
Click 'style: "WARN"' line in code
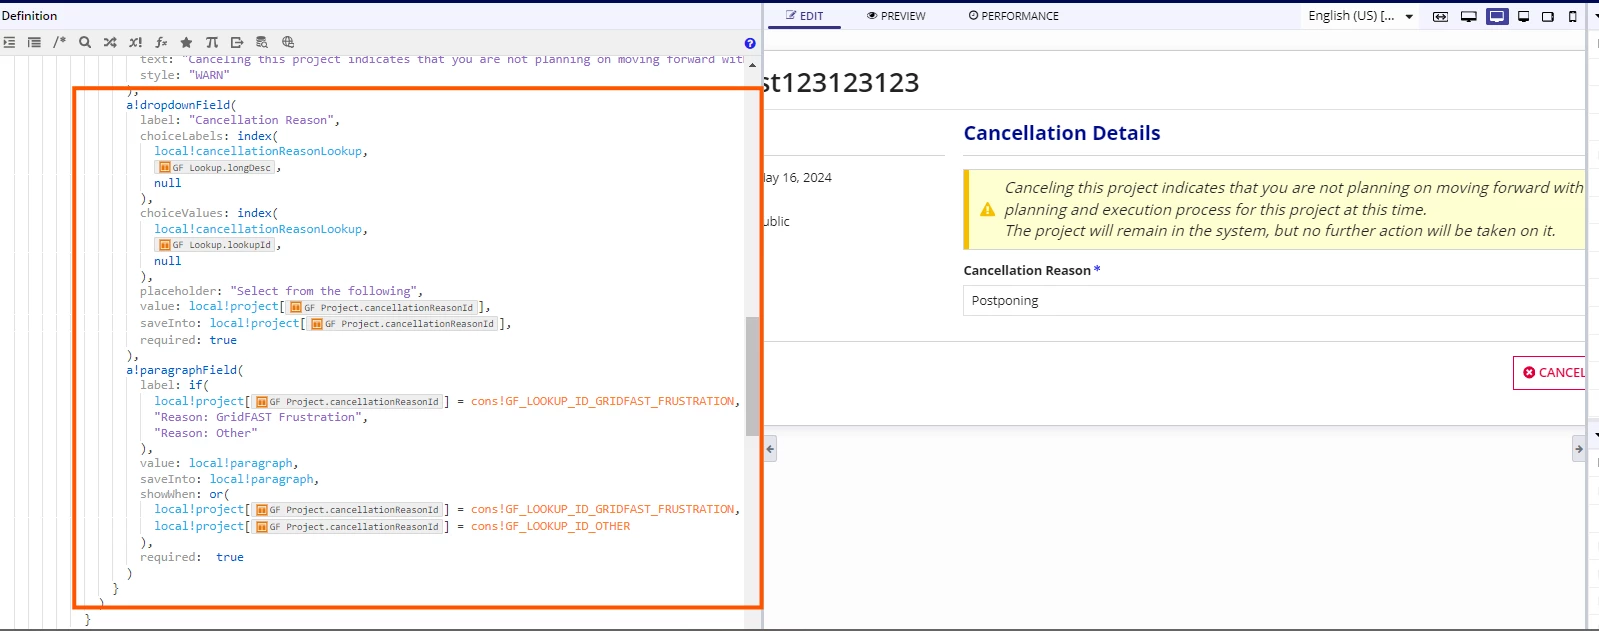(185, 75)
